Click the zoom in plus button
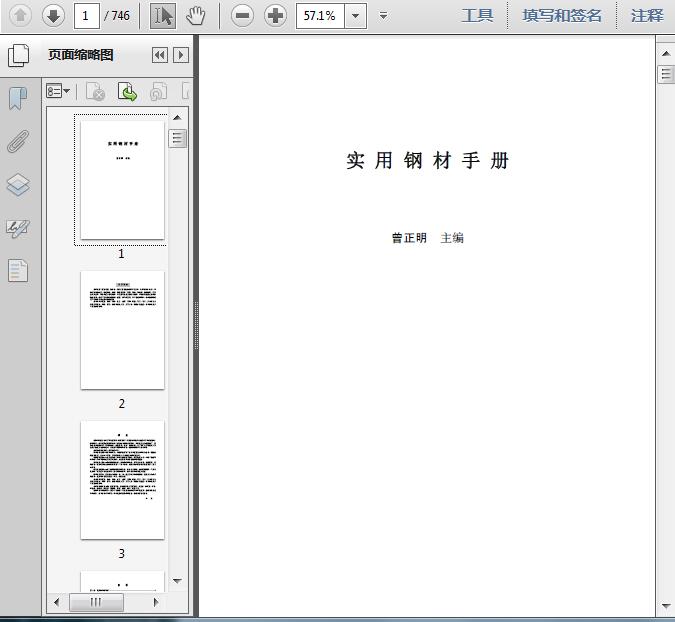The image size is (675, 622). click(275, 15)
